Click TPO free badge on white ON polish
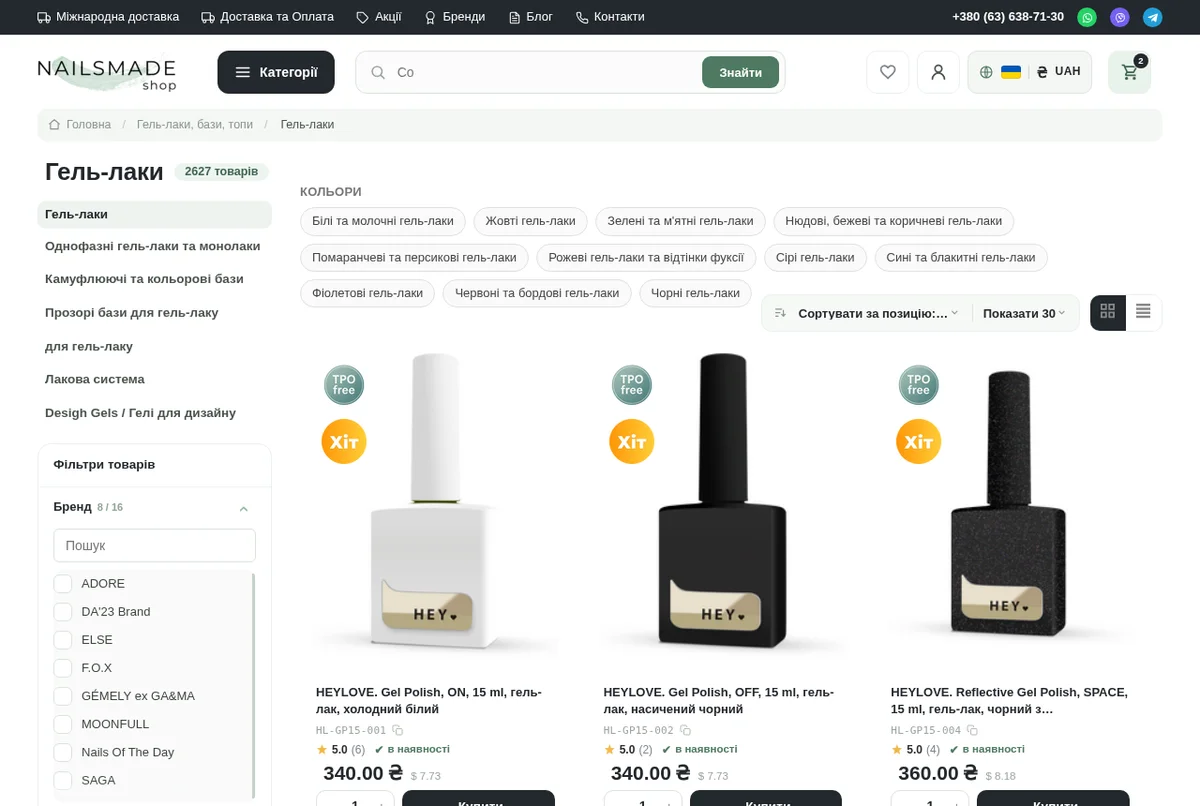1200x806 pixels. point(344,385)
